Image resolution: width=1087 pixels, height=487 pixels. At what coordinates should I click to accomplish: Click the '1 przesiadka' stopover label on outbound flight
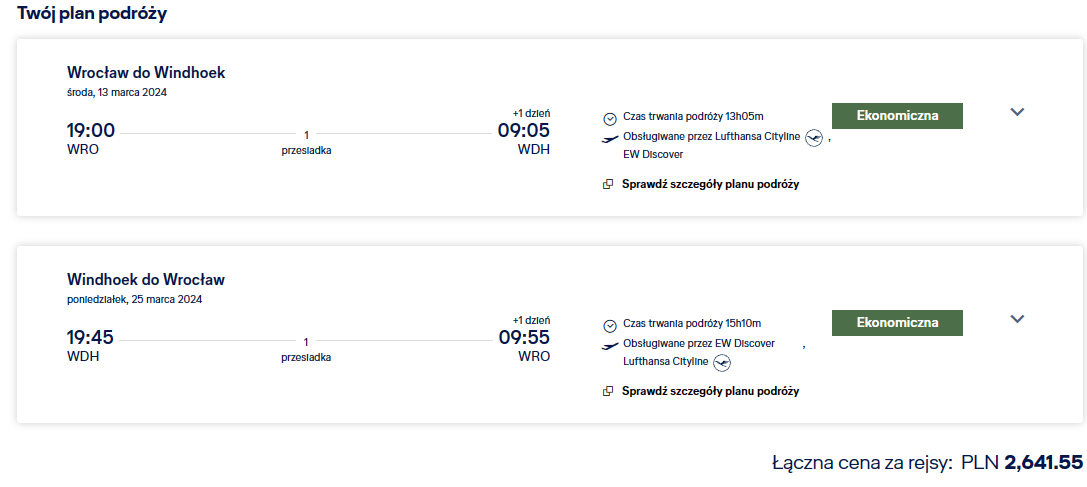[306, 143]
